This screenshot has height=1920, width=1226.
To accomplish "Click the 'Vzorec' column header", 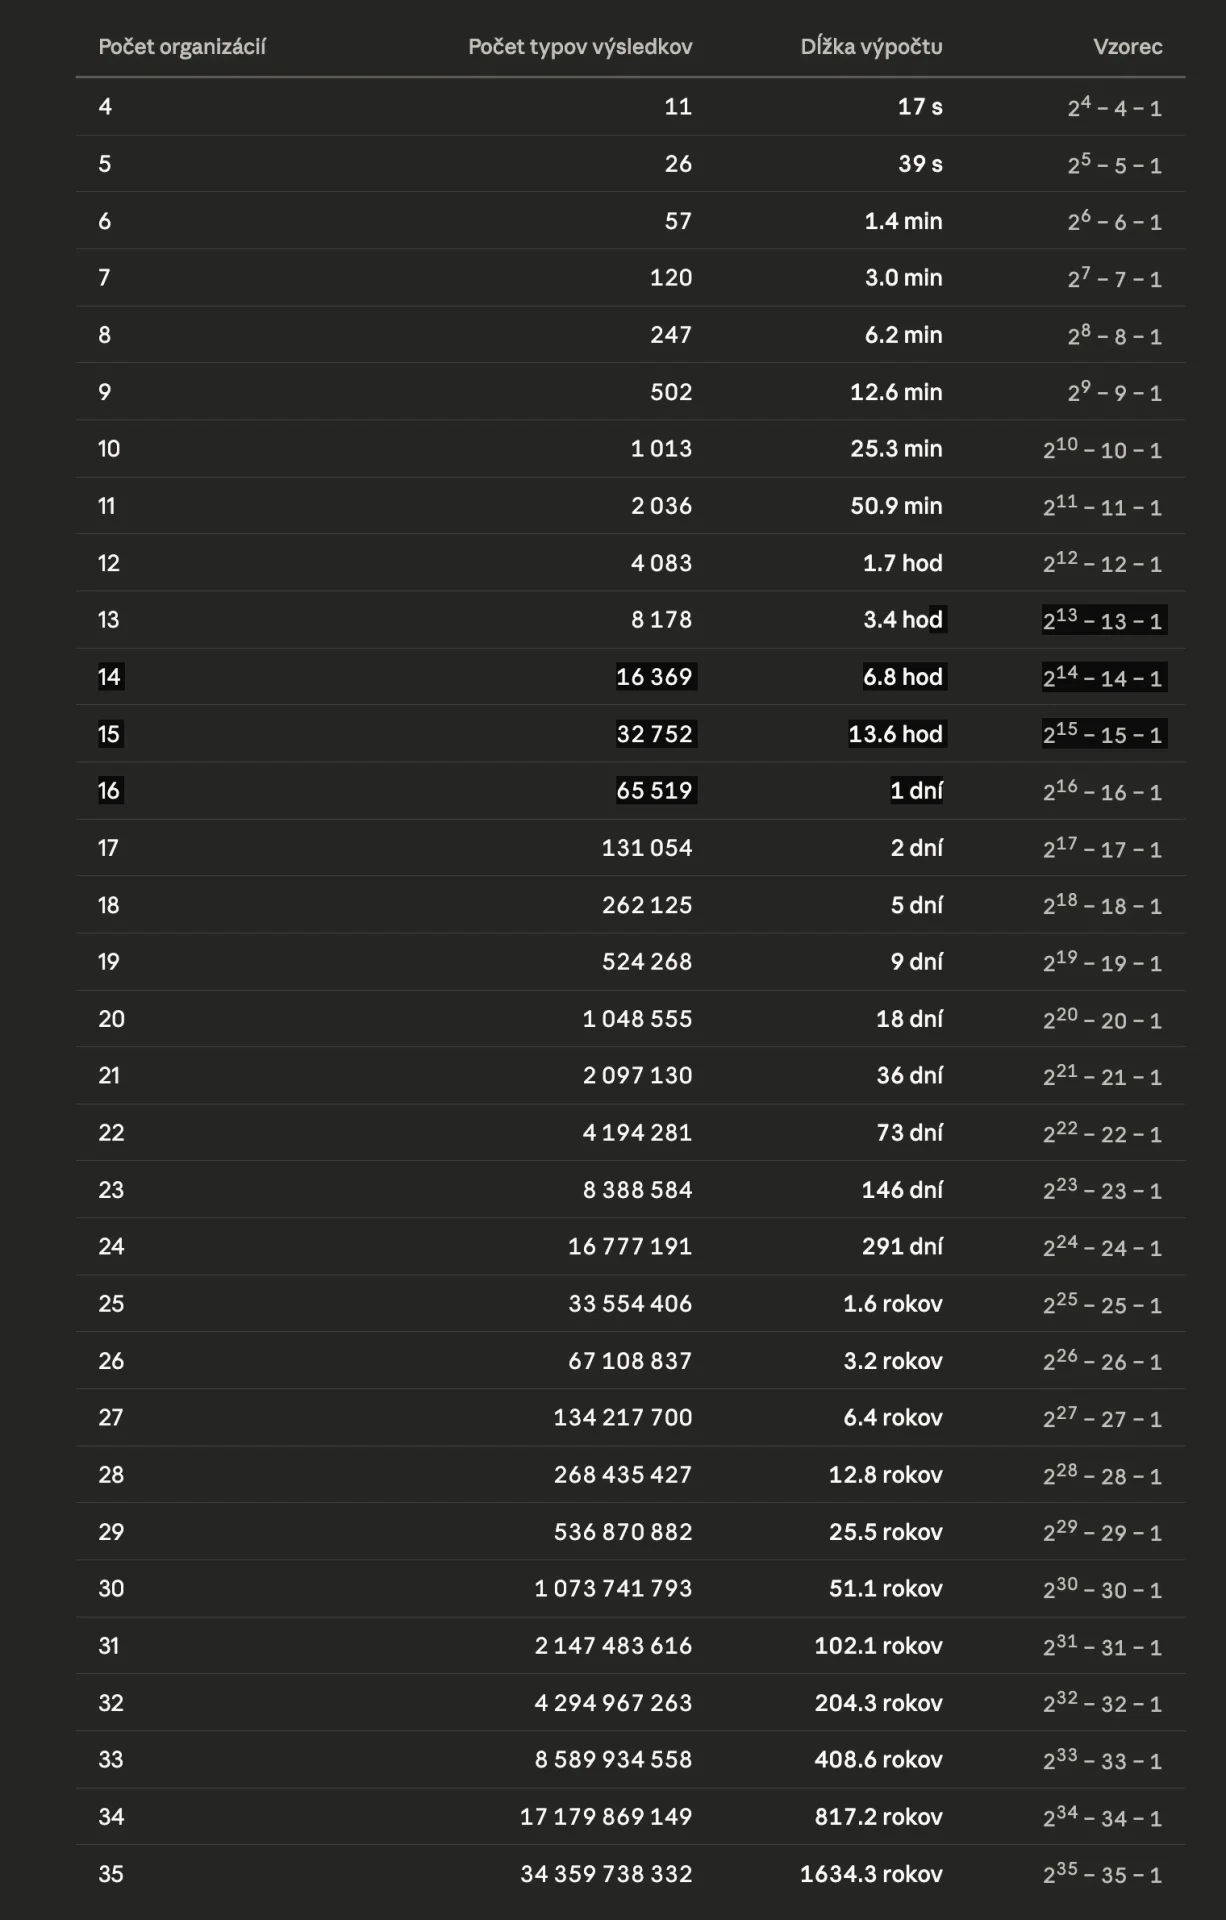I will point(1127,47).
